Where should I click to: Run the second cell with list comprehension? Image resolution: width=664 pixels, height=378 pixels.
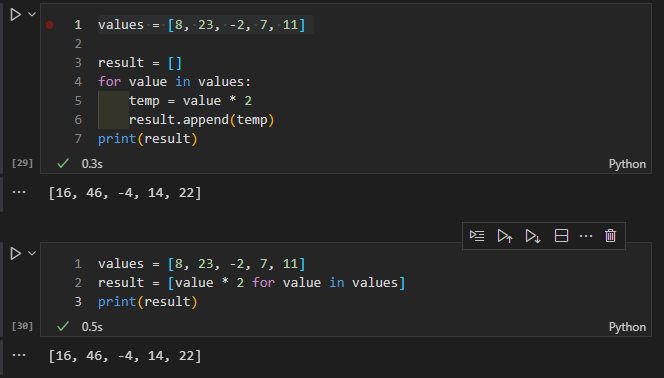tap(16, 254)
